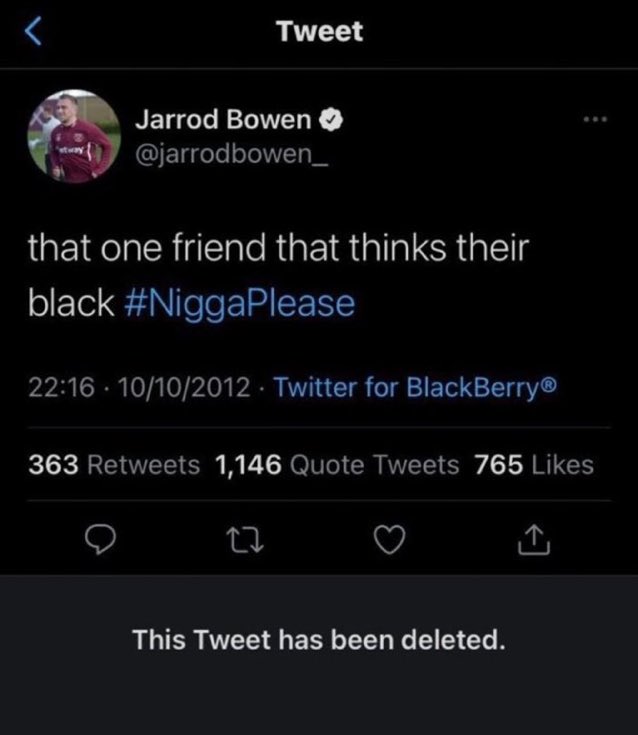Open the share sheet icon
The image size is (638, 735).
coord(534,540)
